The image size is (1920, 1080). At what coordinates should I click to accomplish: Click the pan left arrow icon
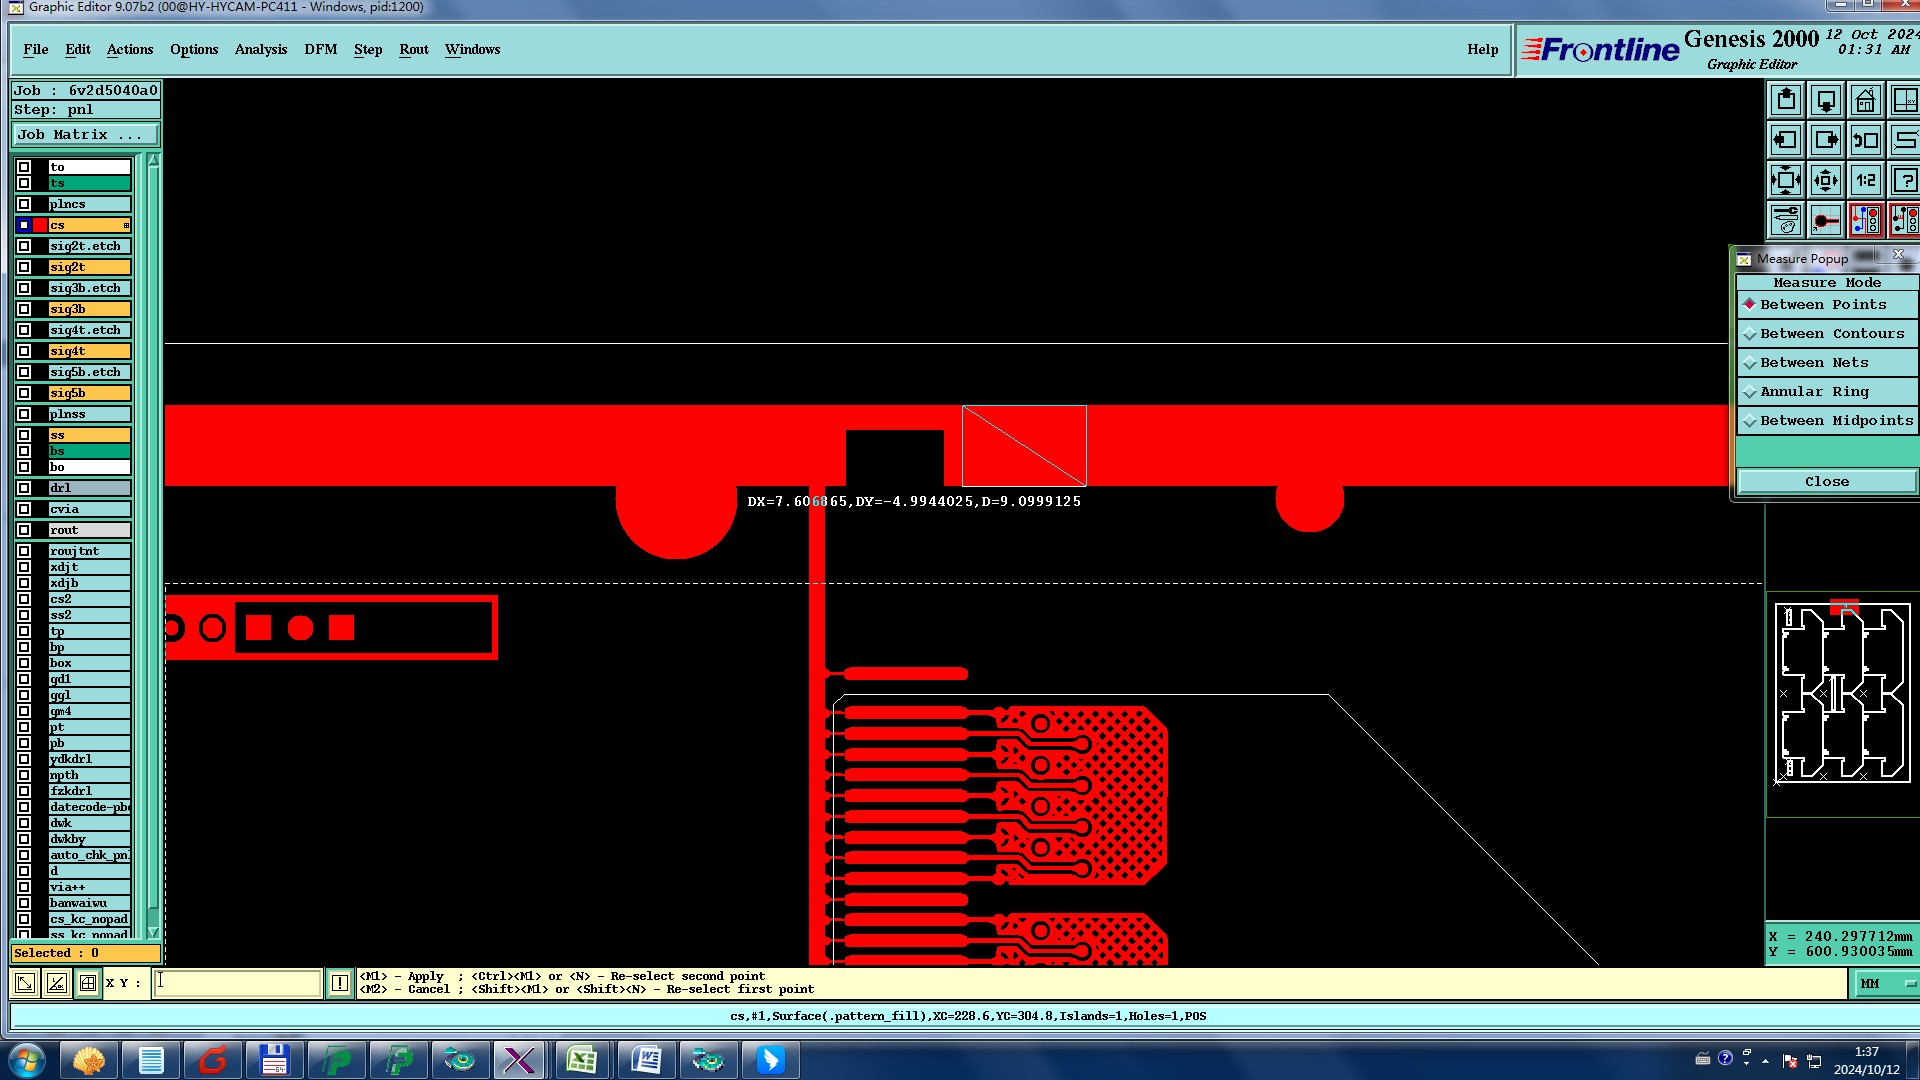[1786, 141]
